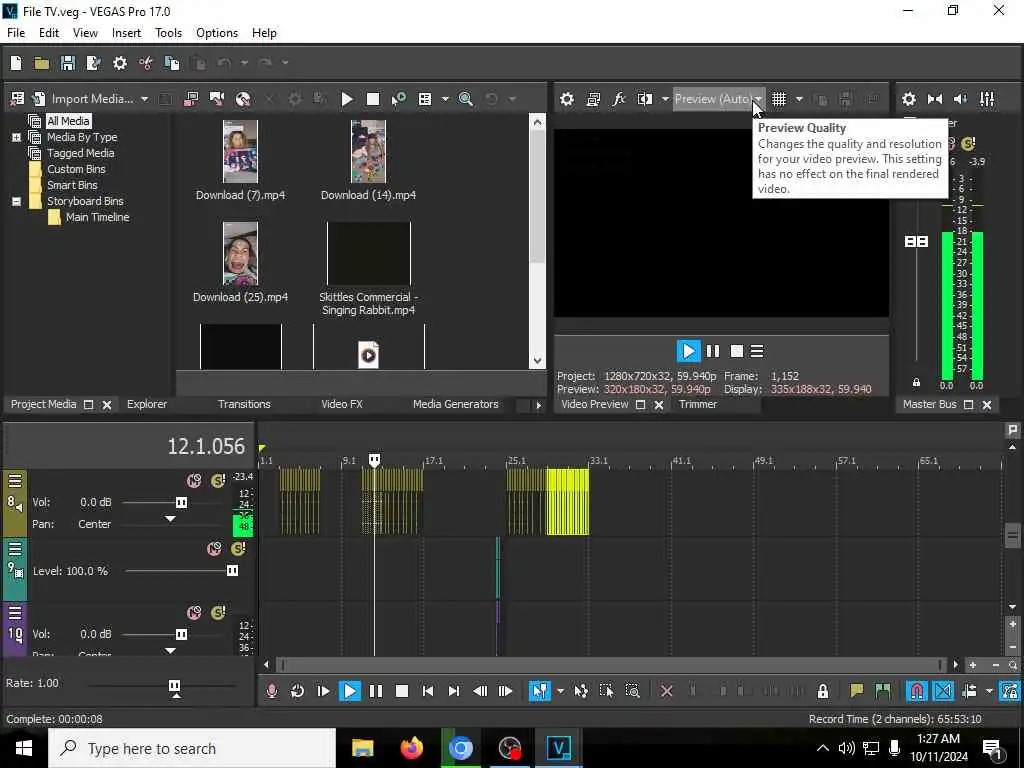Open the Preview (Auto) quality dropdown
Screen dimensions: 1024x768
[718, 99]
